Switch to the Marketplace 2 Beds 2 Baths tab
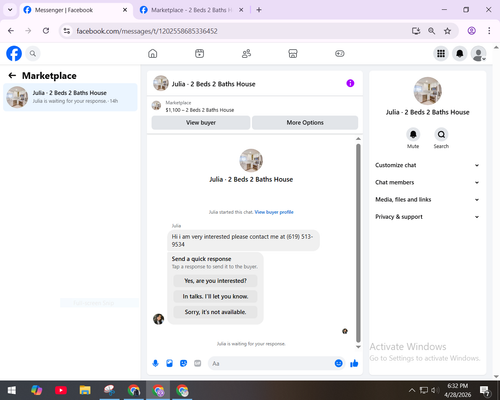The height and width of the screenshot is (400, 500). 192,10
